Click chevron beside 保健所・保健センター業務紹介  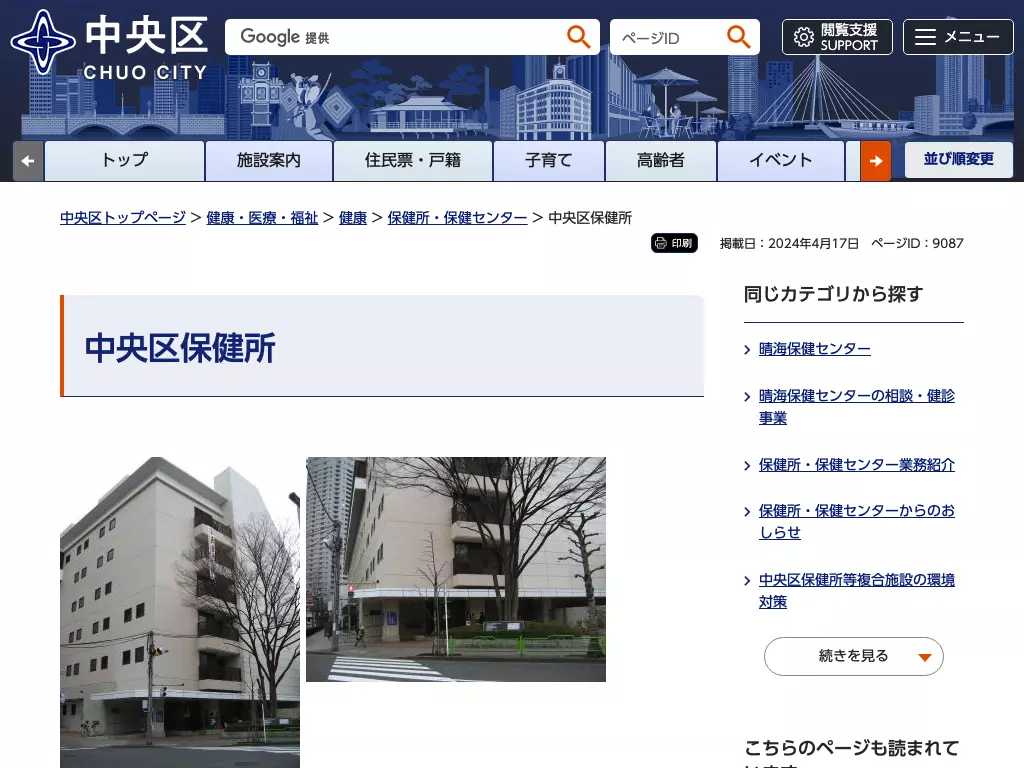pyautogui.click(x=748, y=466)
